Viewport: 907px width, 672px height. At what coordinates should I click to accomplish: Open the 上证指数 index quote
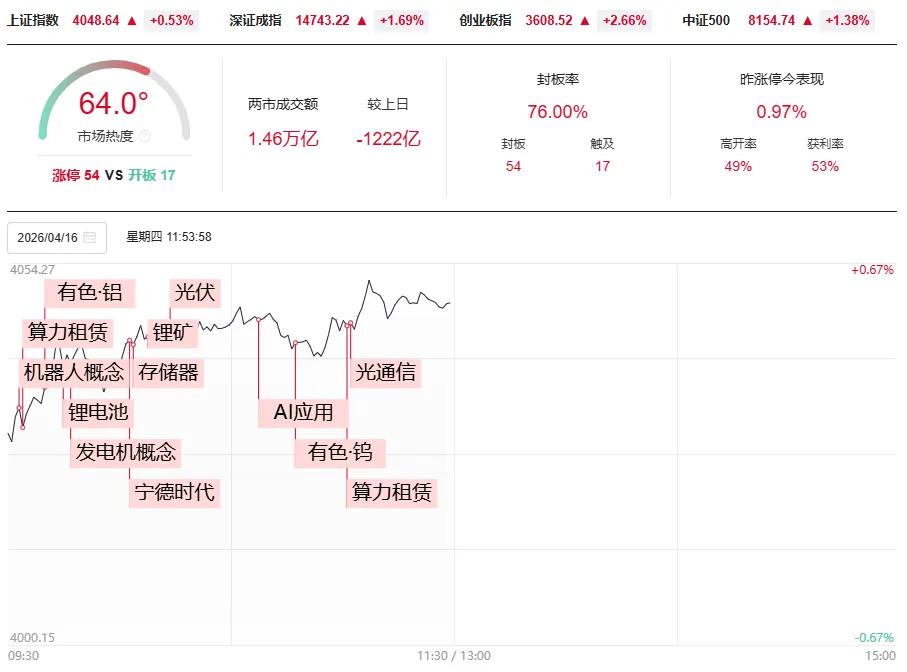coord(33,20)
